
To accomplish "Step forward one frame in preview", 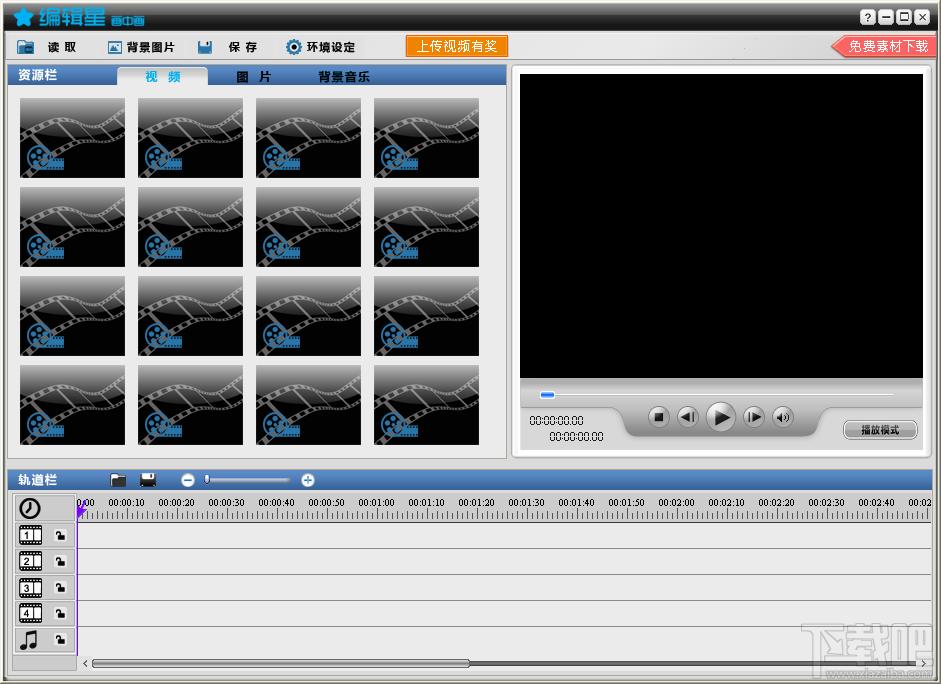I will [754, 417].
